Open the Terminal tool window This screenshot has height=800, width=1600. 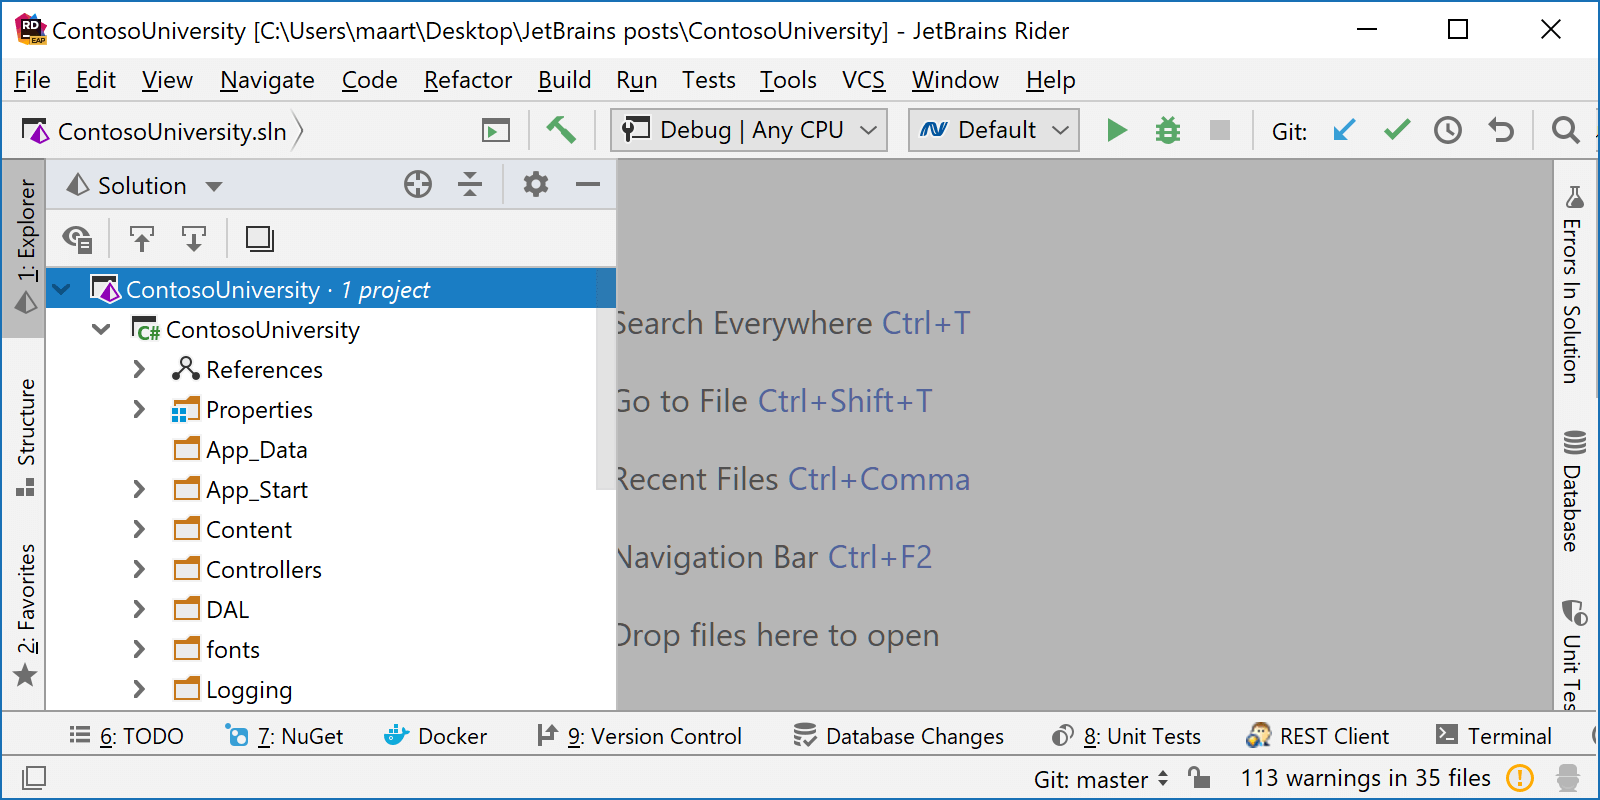[1493, 736]
